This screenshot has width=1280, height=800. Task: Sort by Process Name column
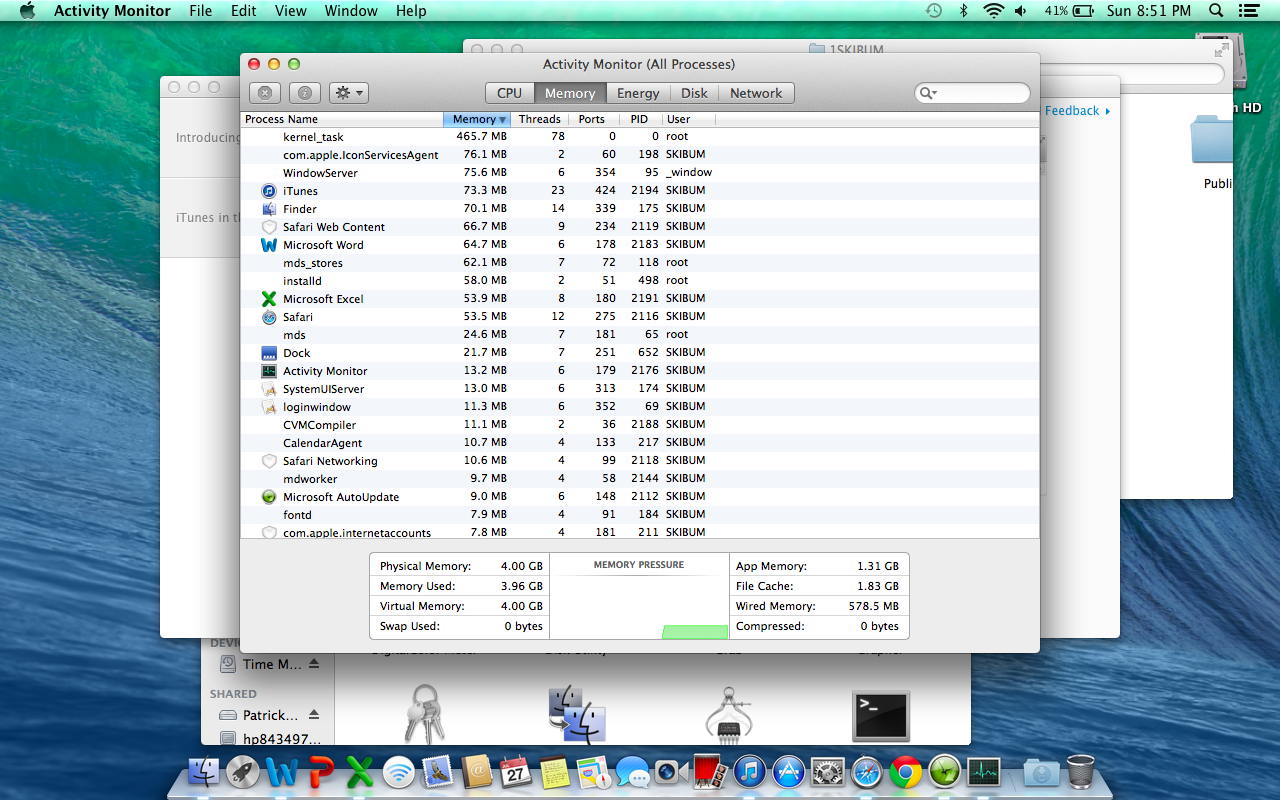click(342, 119)
